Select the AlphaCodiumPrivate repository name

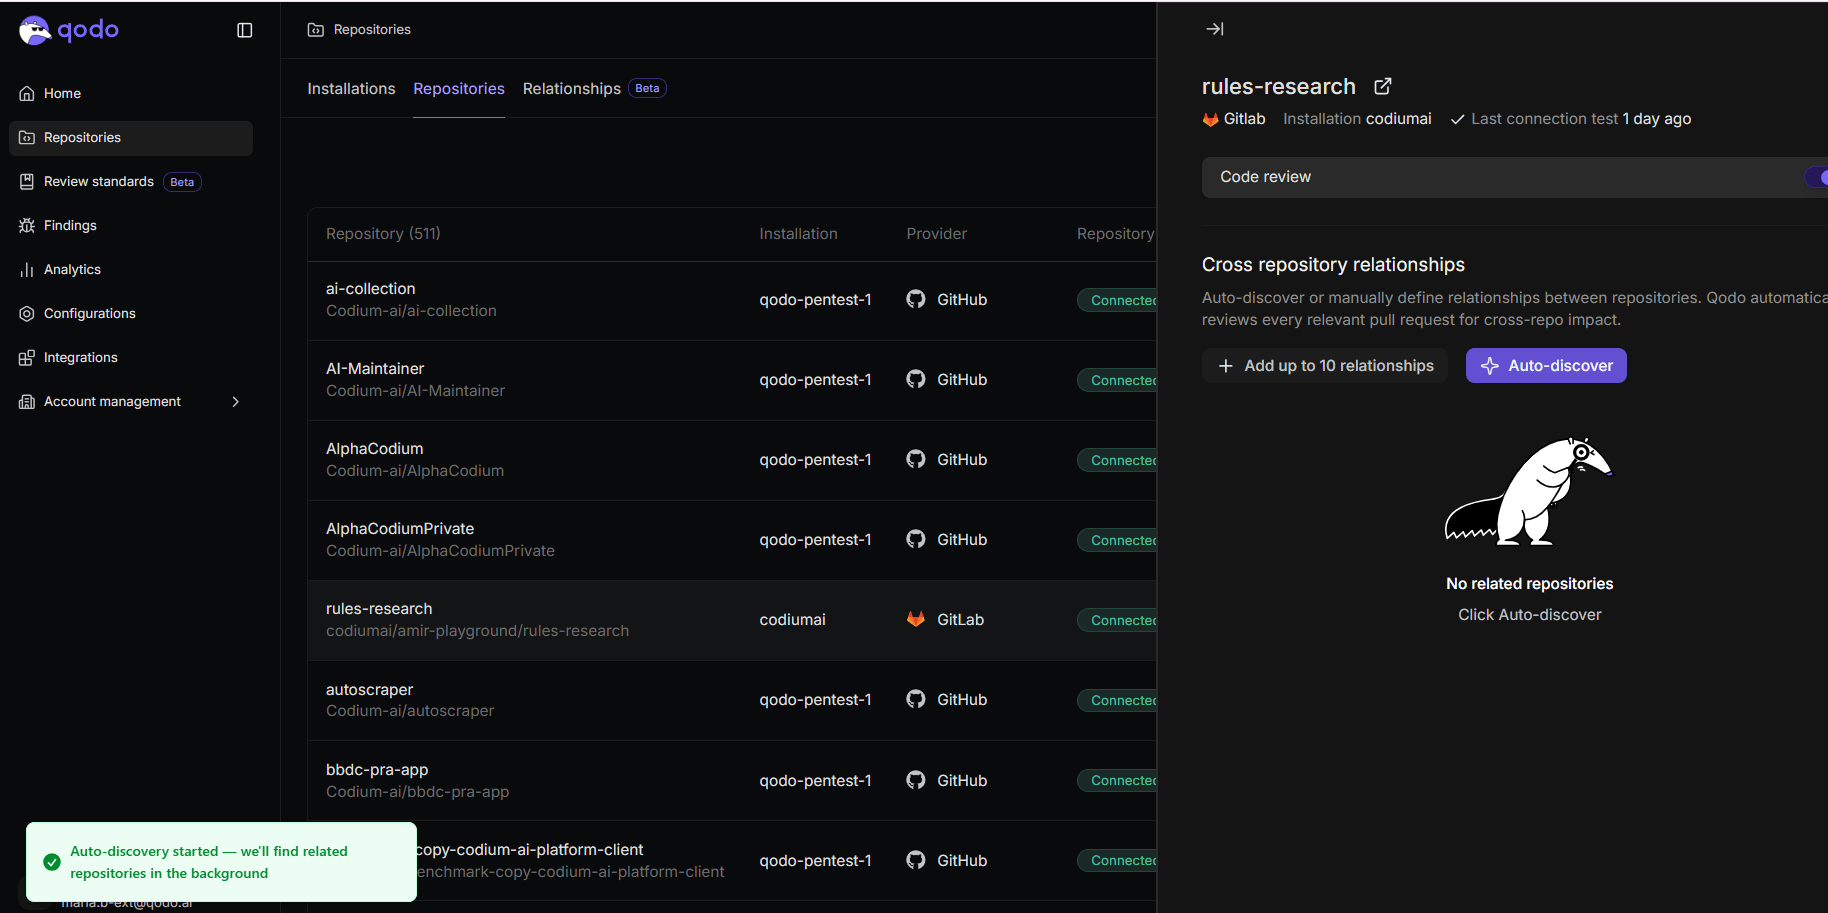(400, 529)
